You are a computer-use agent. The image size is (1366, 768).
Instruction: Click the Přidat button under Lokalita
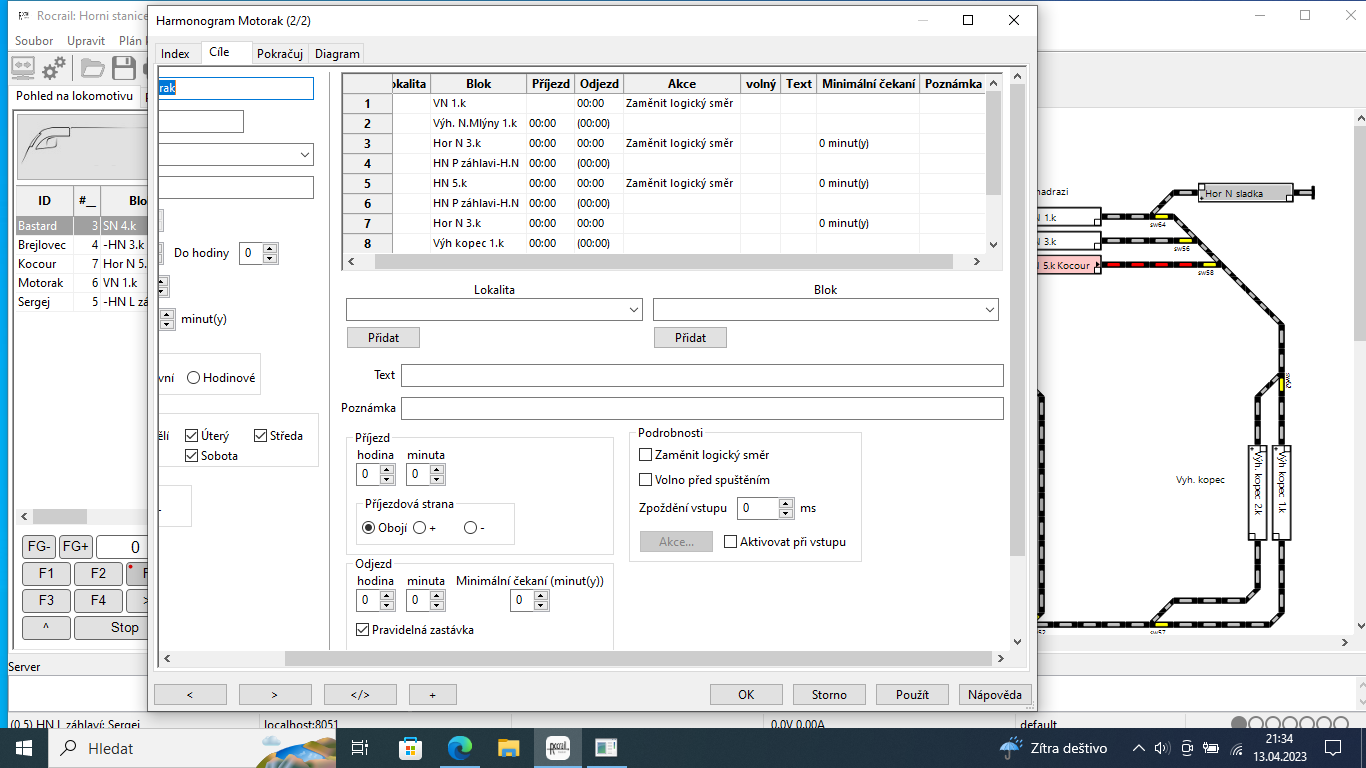pyautogui.click(x=383, y=338)
